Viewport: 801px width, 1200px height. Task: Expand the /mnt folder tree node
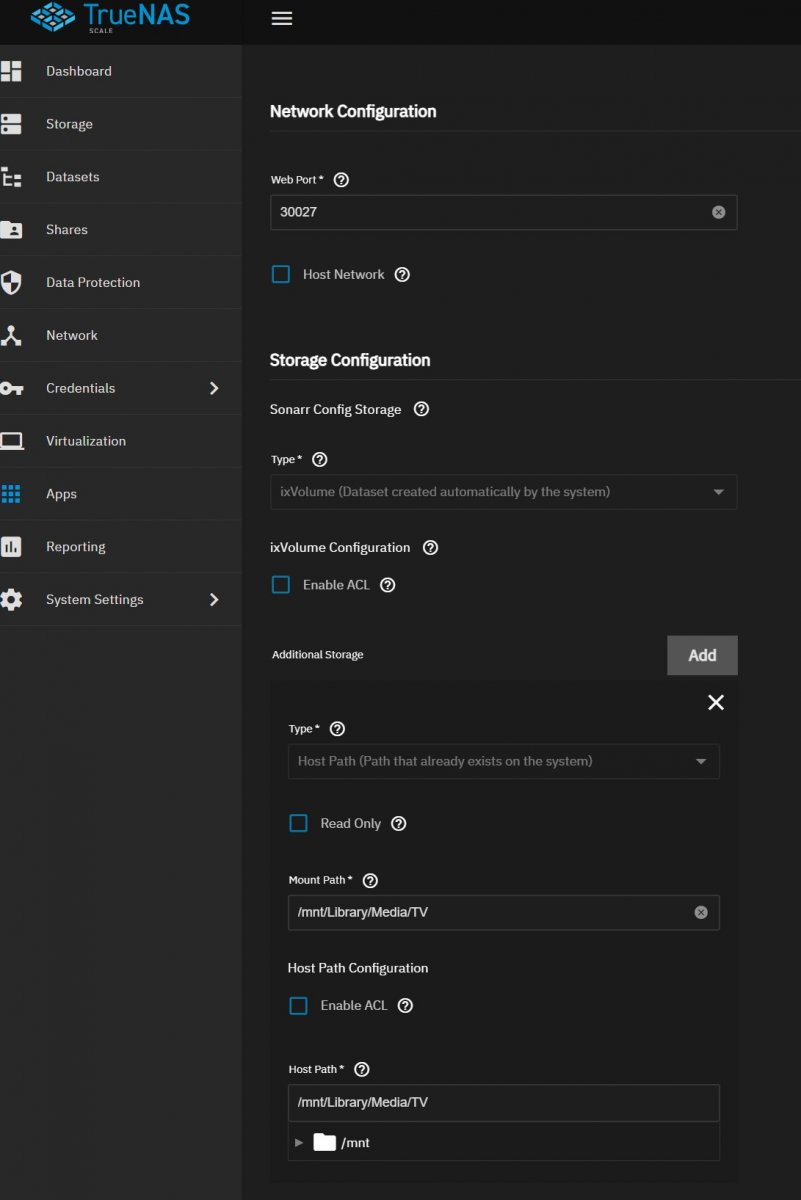click(299, 1142)
